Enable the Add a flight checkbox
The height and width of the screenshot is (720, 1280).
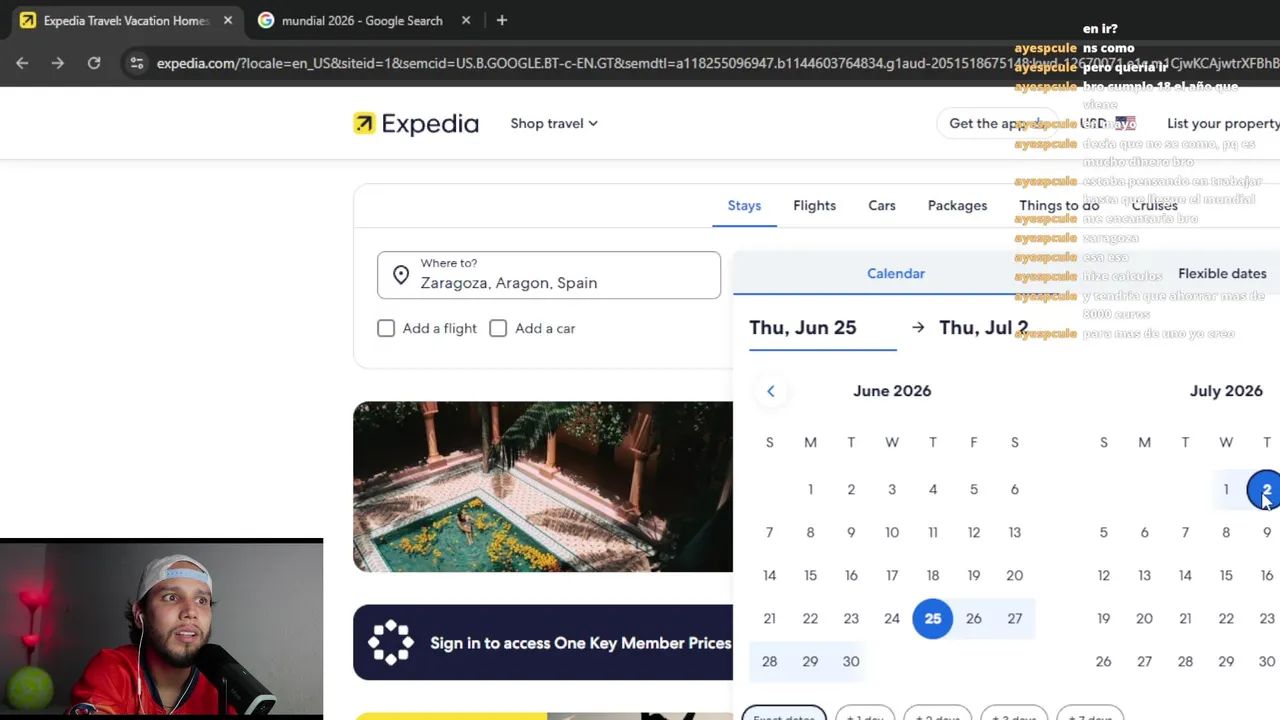386,328
